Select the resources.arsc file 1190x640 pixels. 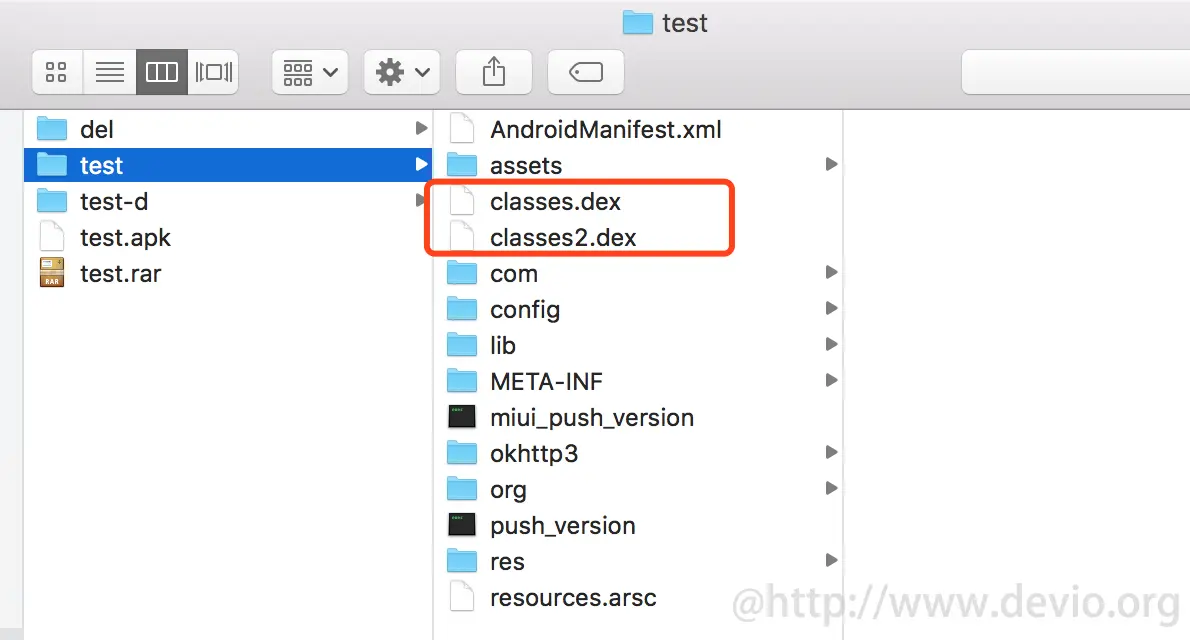click(572, 597)
